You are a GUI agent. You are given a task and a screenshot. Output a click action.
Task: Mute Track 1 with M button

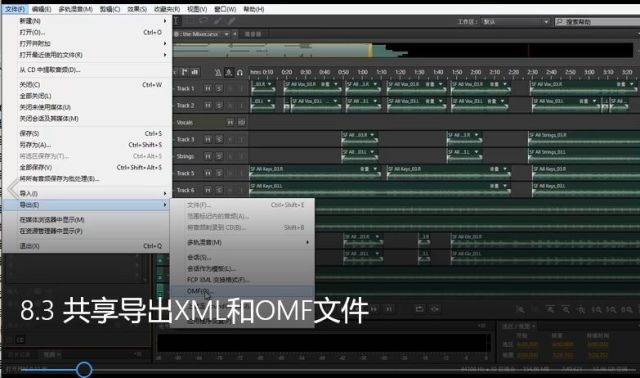click(x=208, y=88)
